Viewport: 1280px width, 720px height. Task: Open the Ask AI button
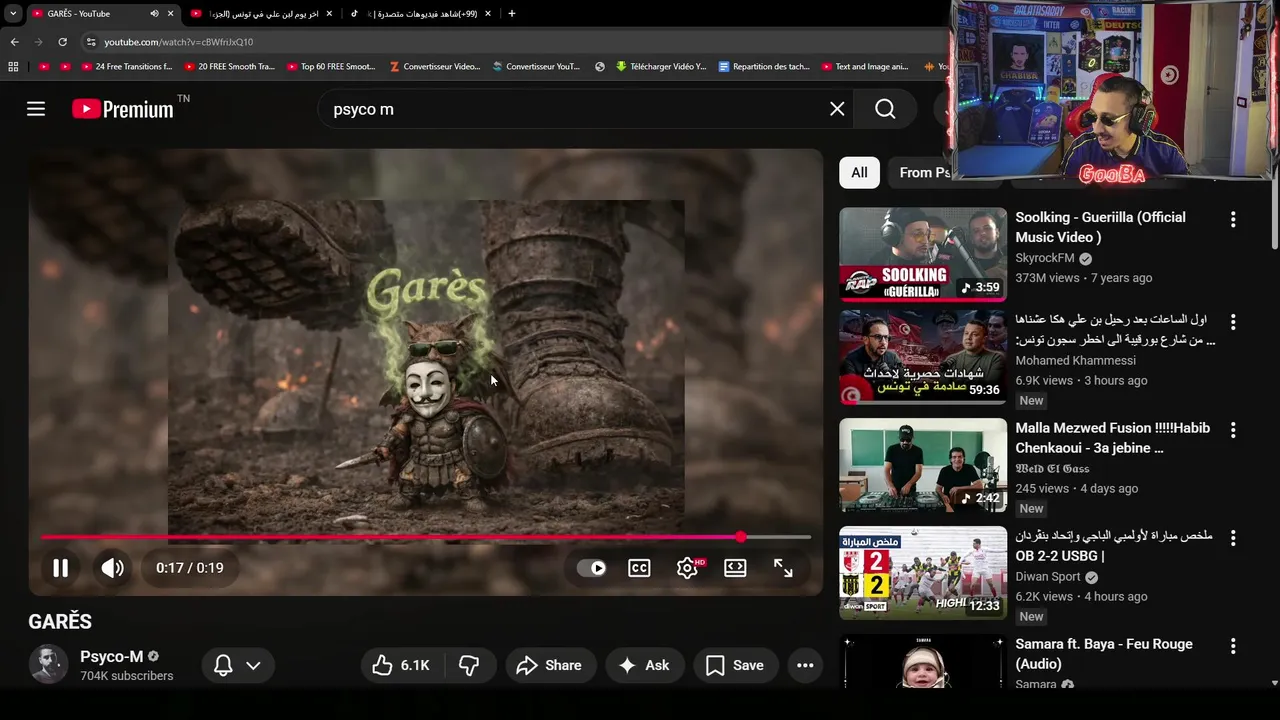644,665
